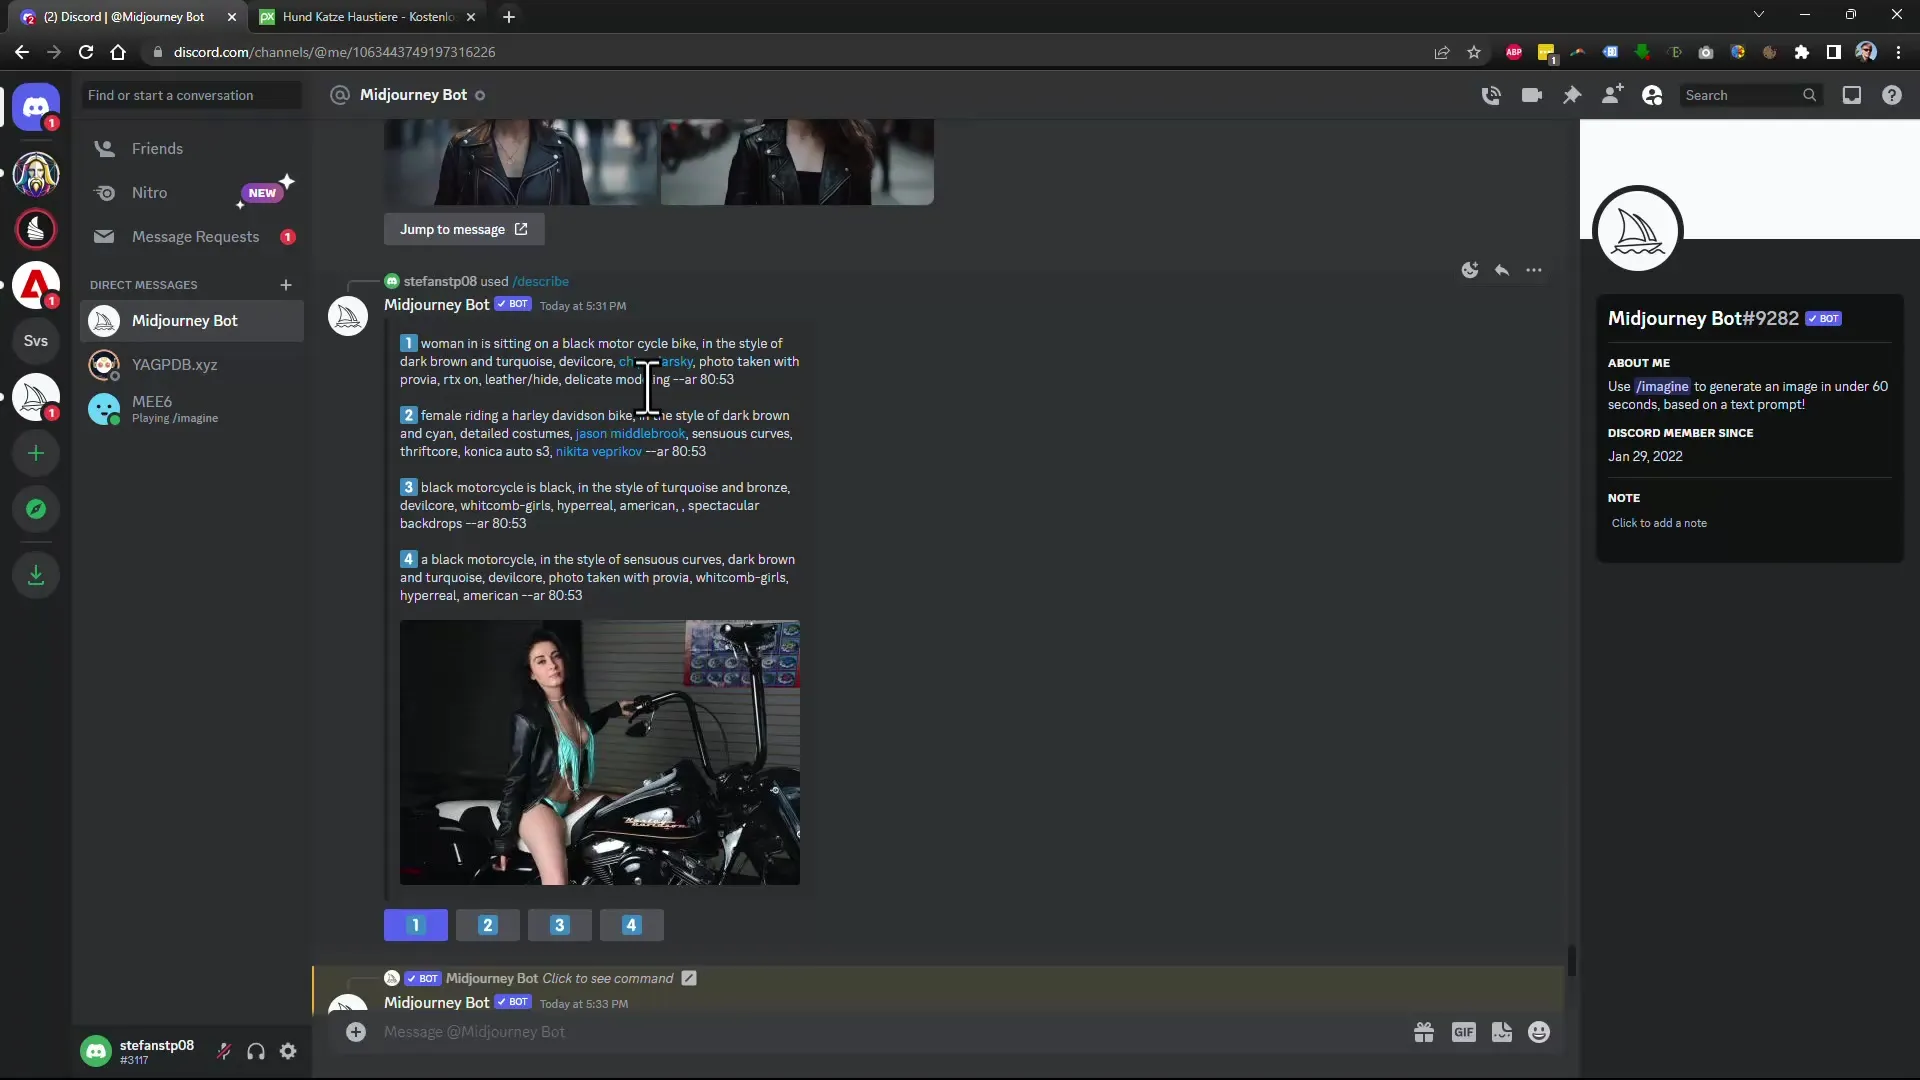
Task: Open the Svs server in sidebar
Action: [36, 341]
